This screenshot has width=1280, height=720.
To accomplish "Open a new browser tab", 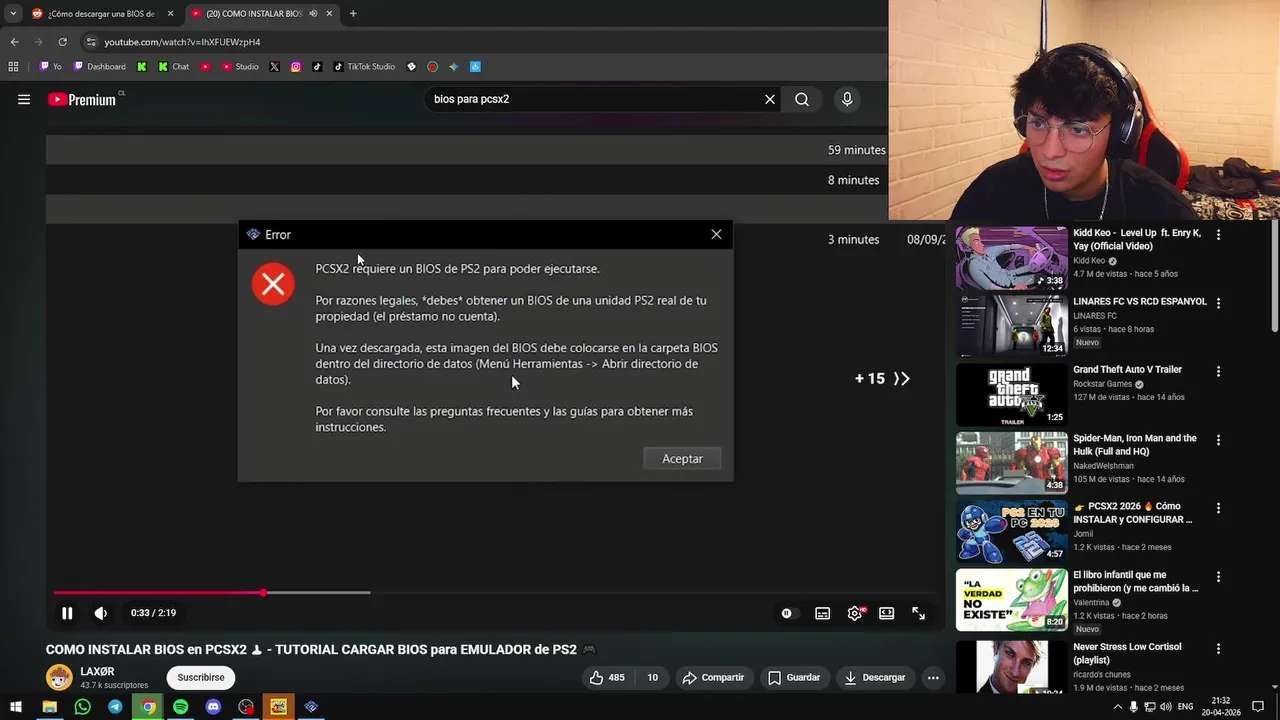I will click(353, 14).
